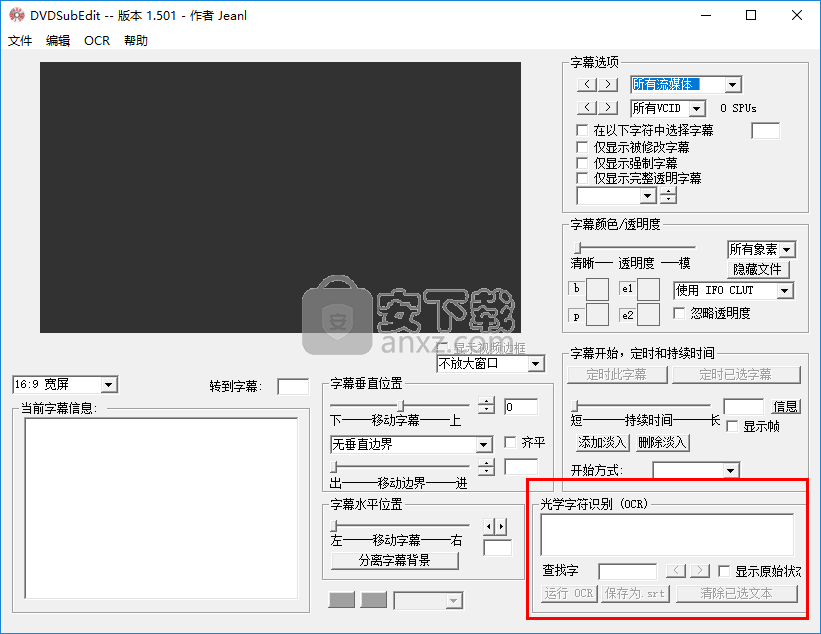Click the 转到字幕 input field
The image size is (821, 634).
pos(293,387)
